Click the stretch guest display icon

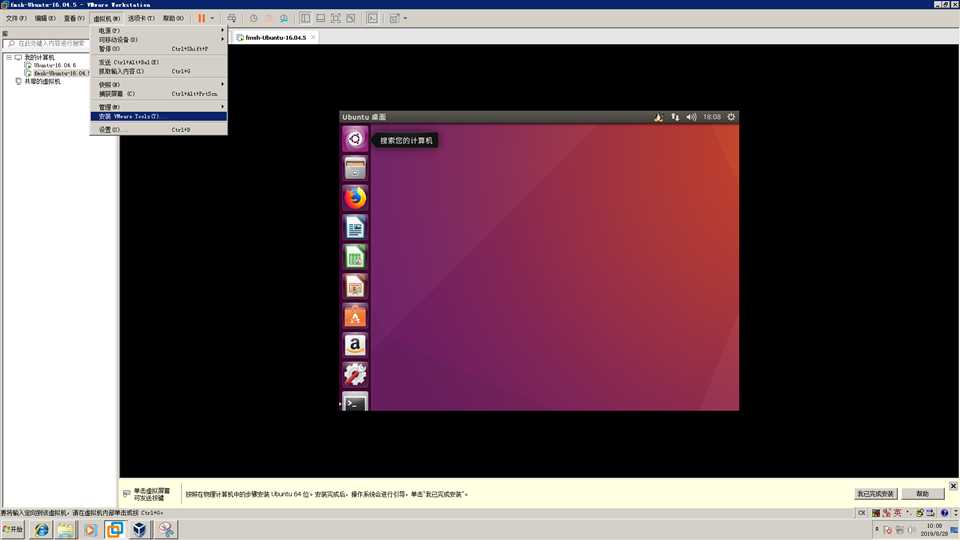(394, 18)
